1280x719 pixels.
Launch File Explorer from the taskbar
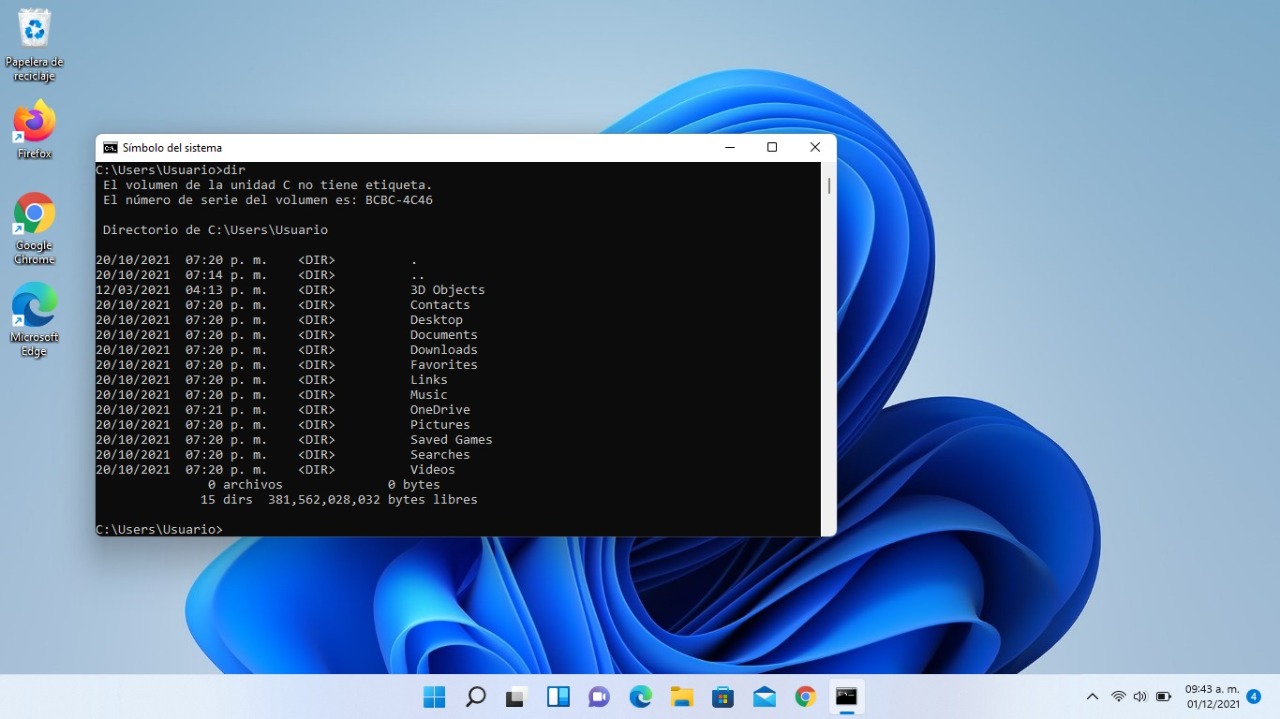pos(680,696)
